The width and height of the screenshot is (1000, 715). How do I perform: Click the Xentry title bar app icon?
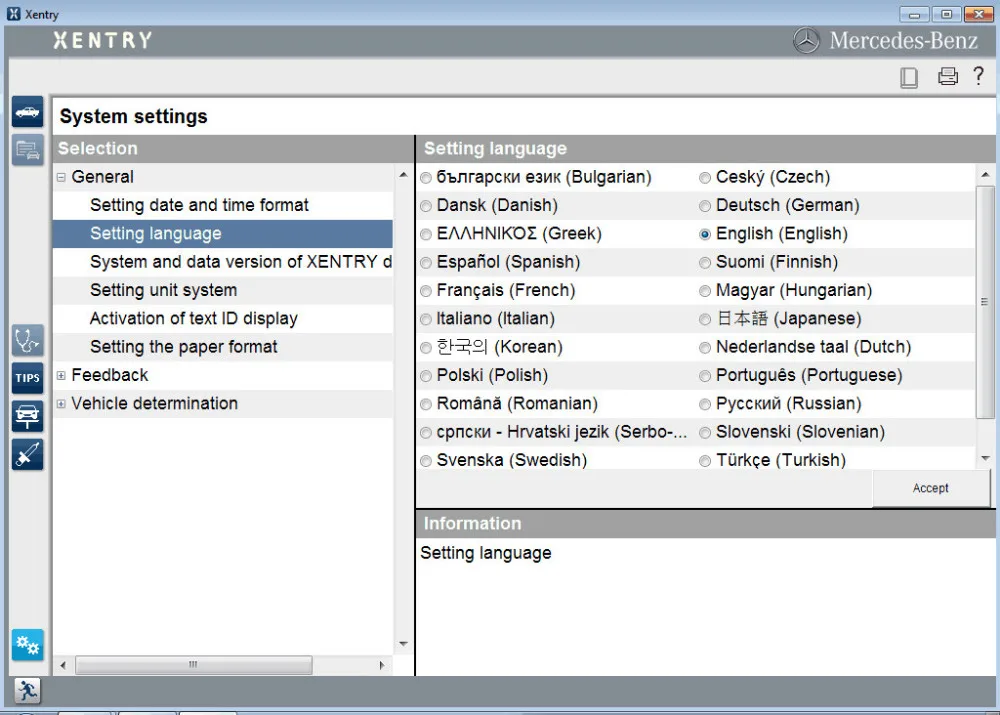point(13,13)
